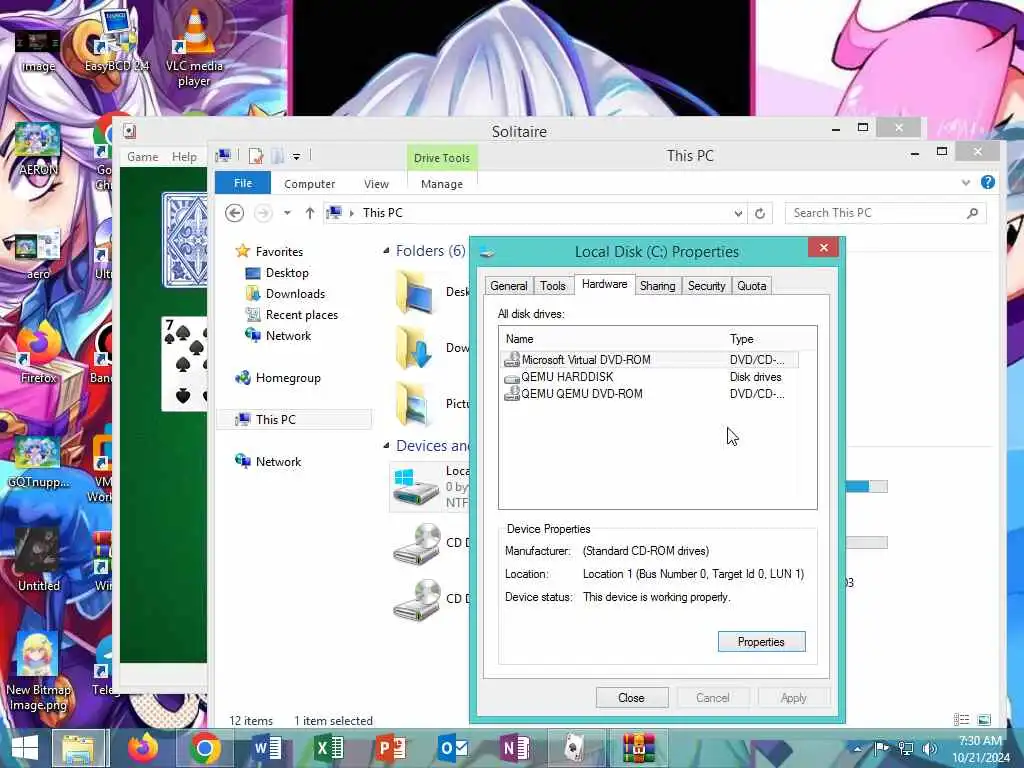Expand the ribbon chevron in This PC
The width and height of the screenshot is (1024, 768).
[x=966, y=183]
